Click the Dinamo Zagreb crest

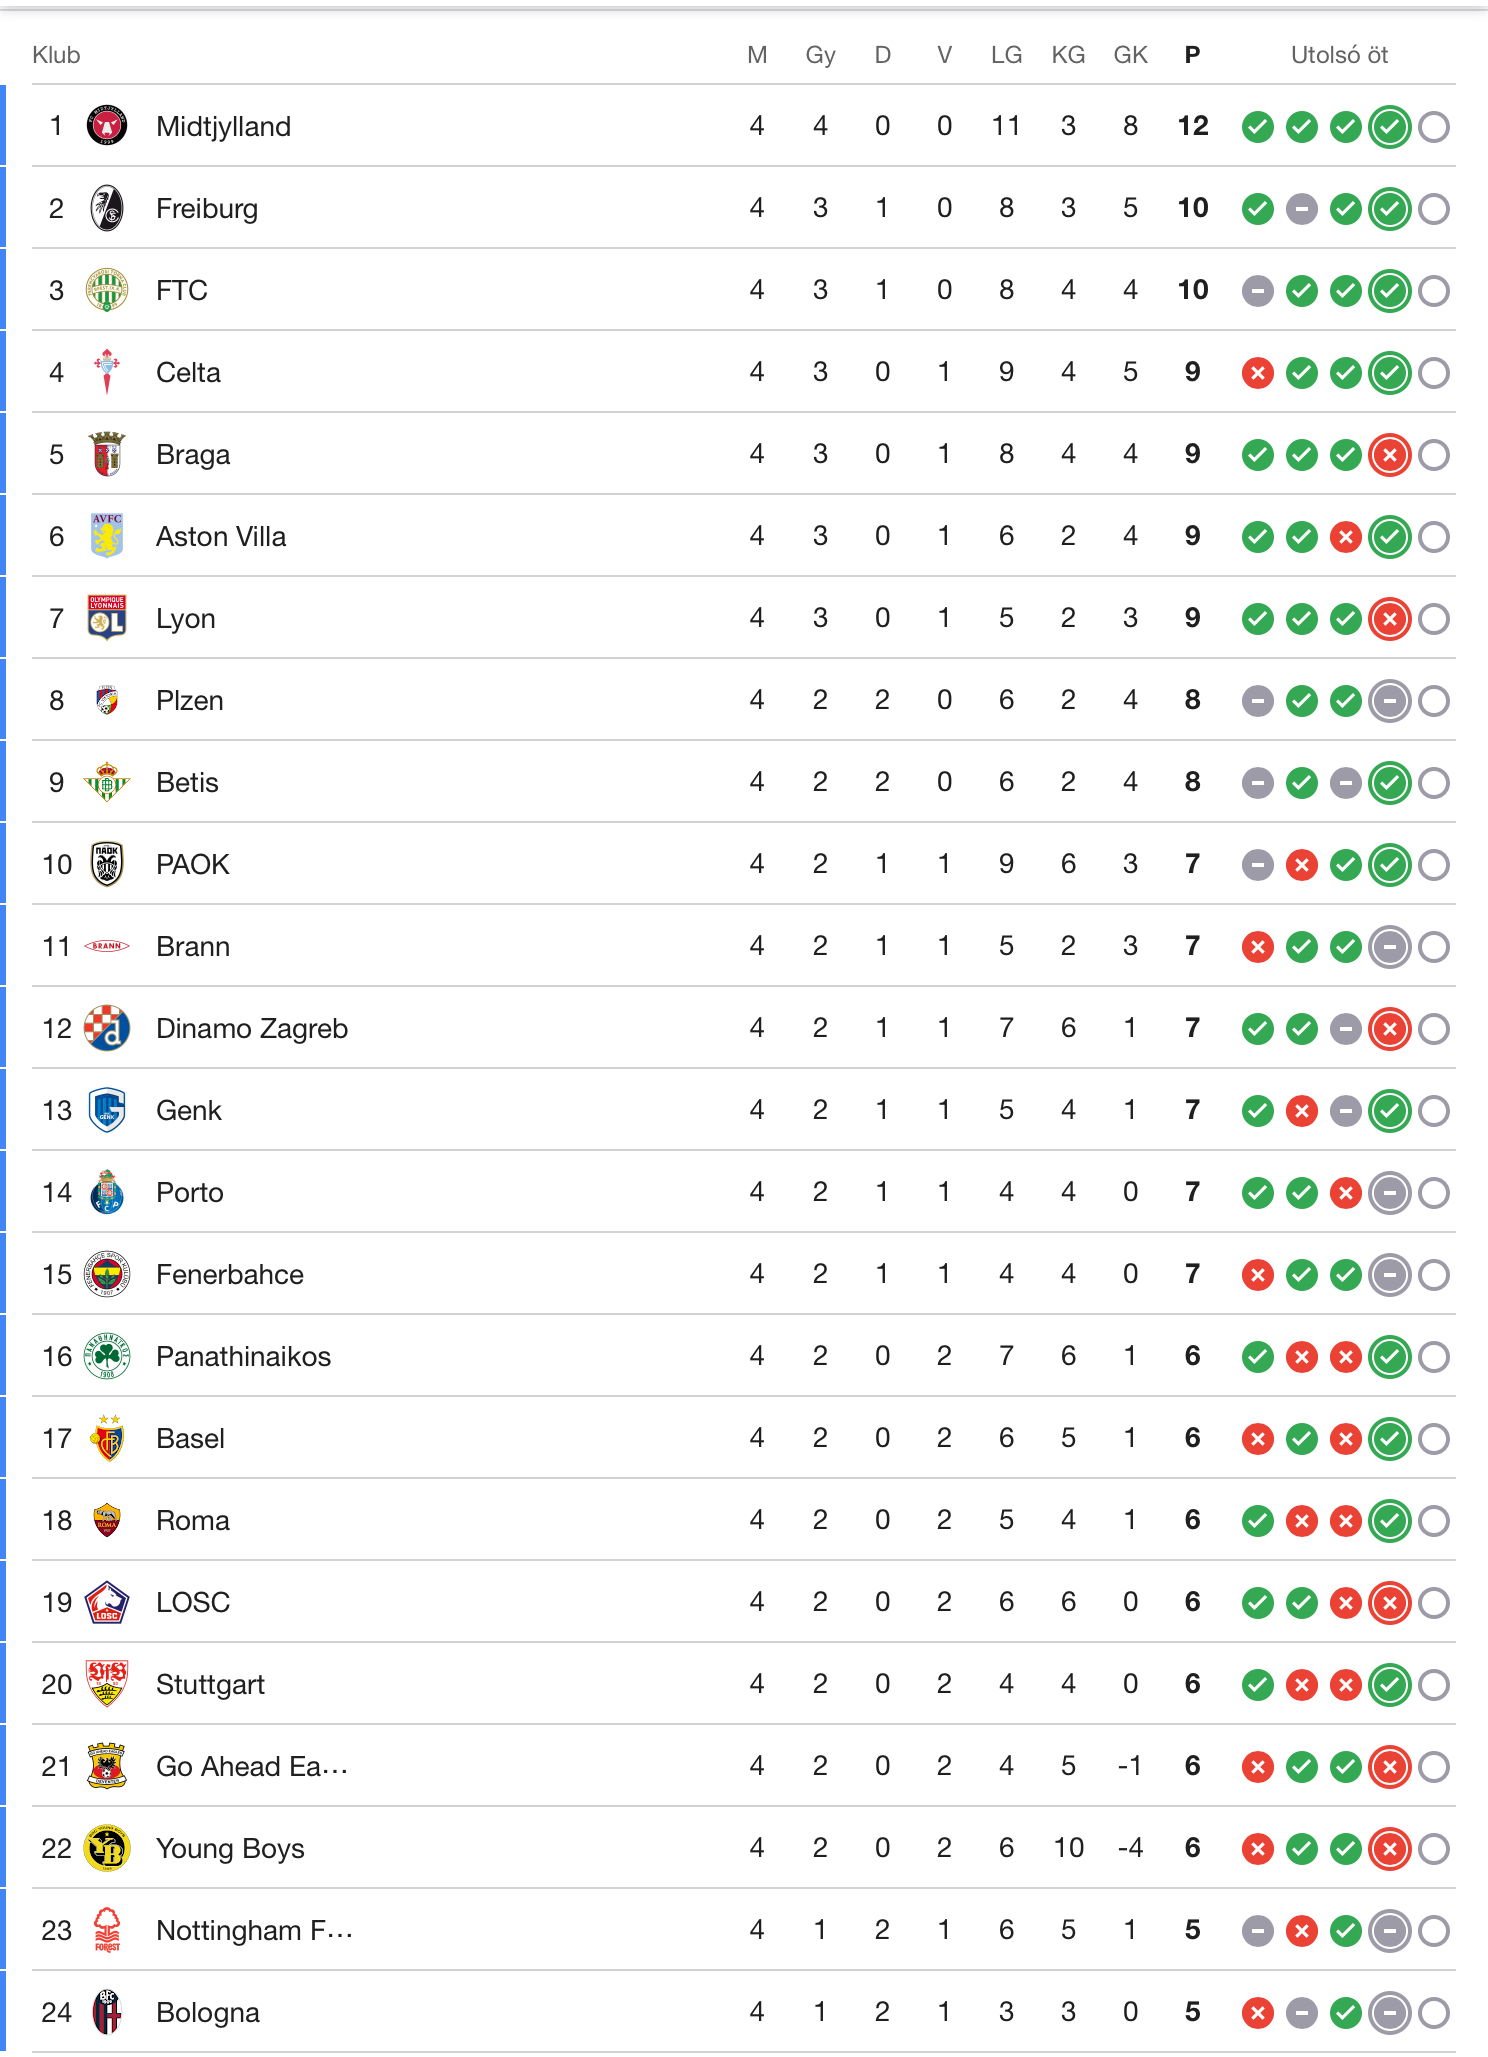click(x=107, y=1028)
